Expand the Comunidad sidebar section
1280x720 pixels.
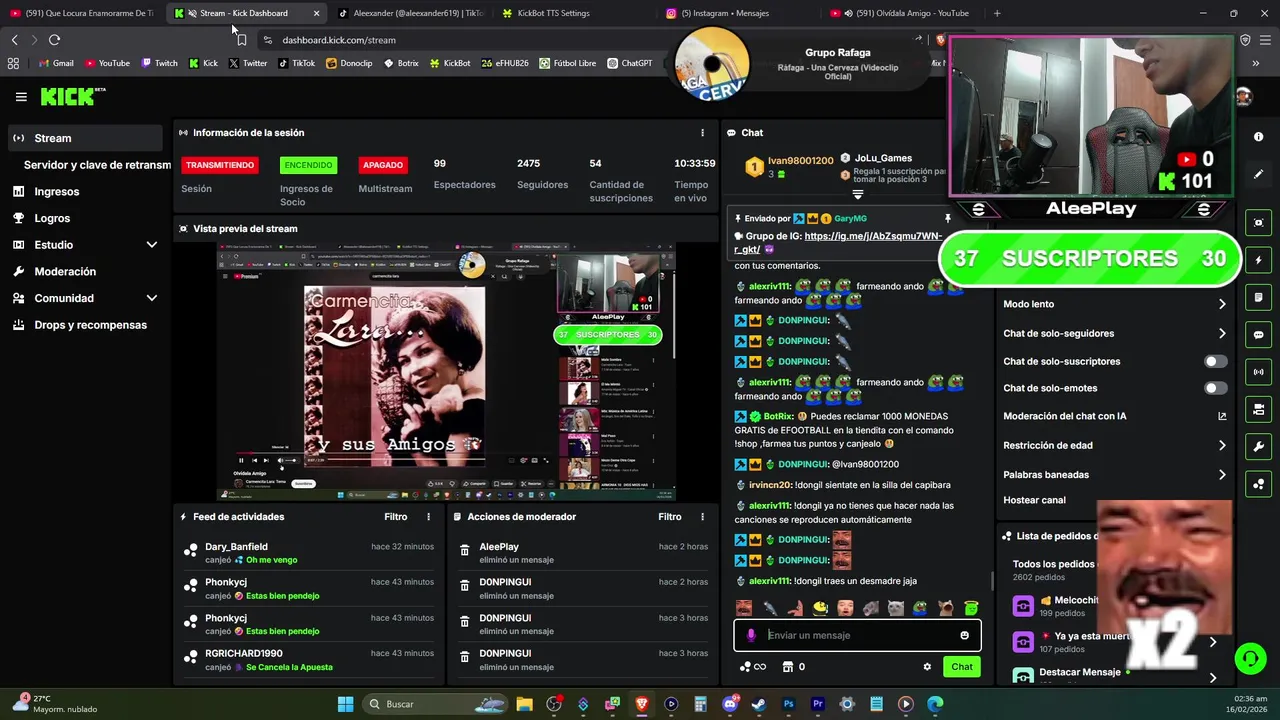[152, 298]
